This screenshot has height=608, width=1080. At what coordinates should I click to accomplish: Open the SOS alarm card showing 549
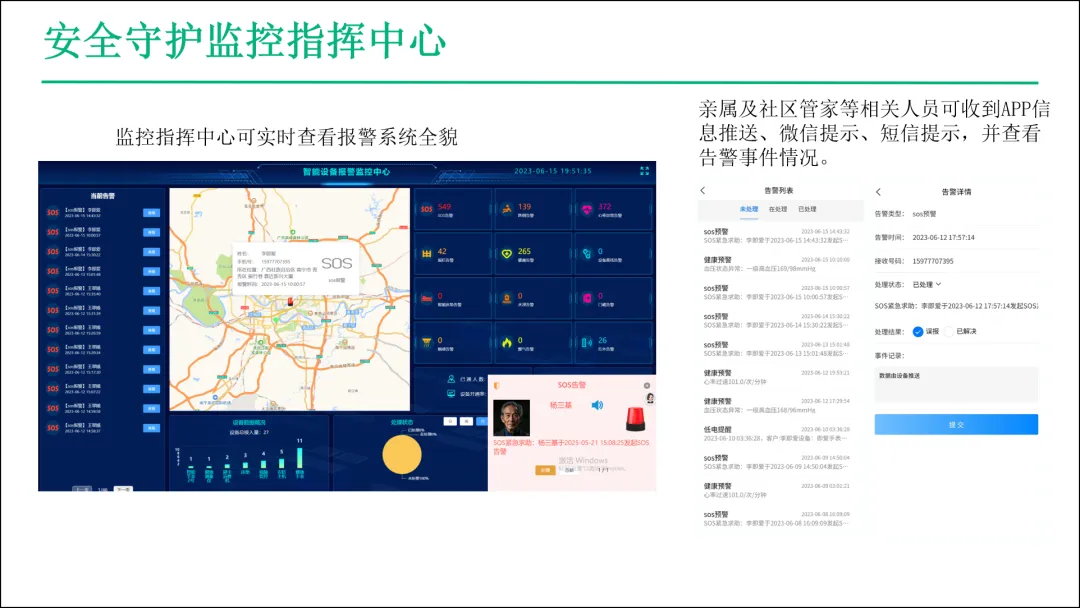453,210
